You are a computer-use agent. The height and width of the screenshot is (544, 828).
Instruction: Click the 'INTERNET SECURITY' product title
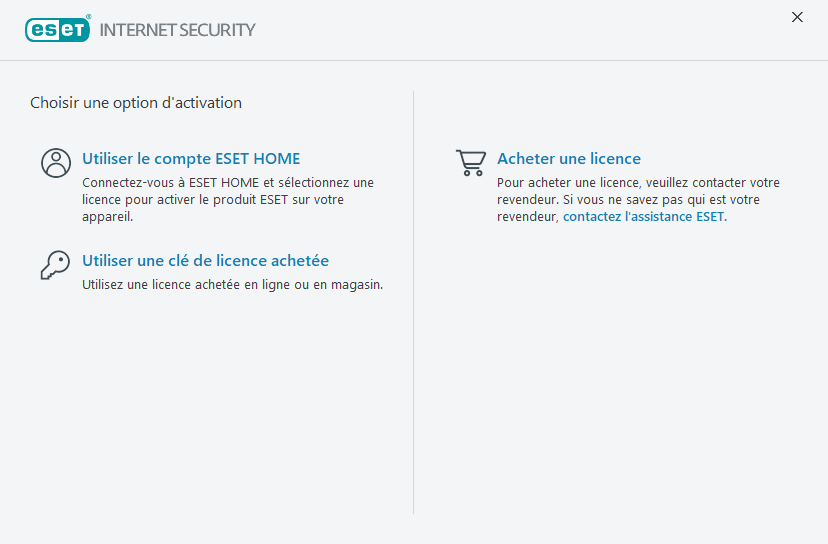coord(177,30)
